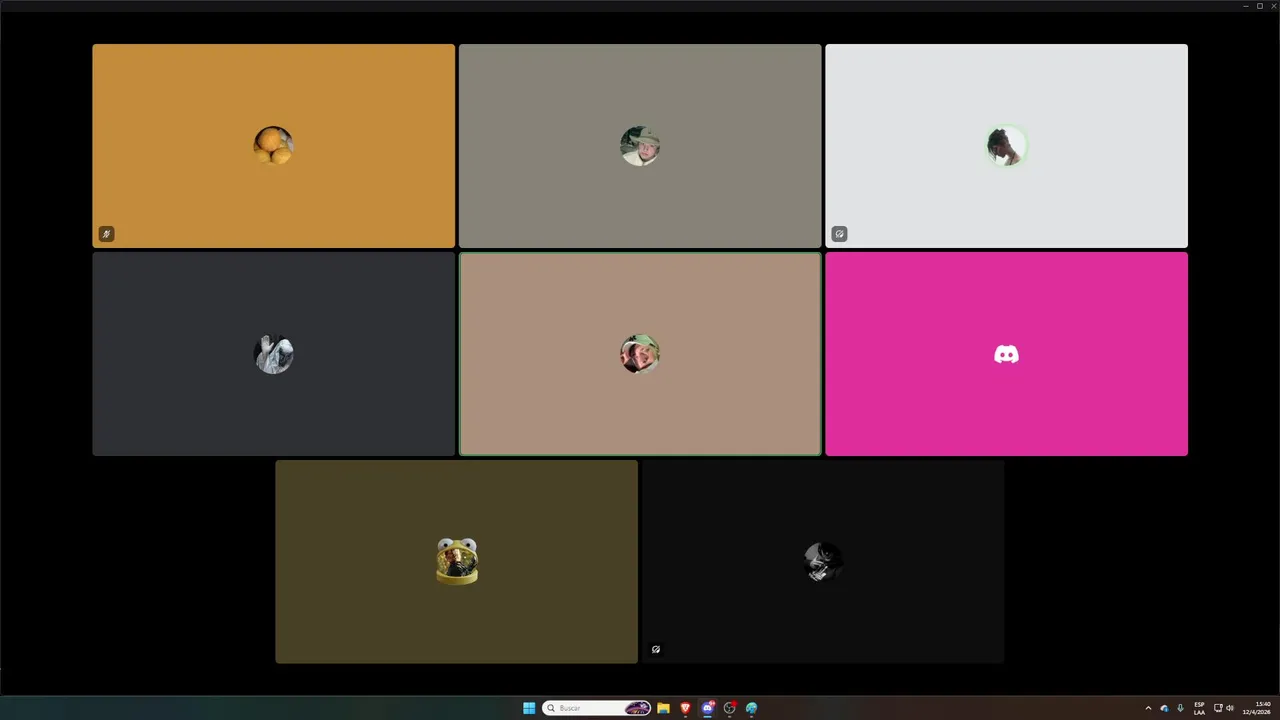Show hidden system tray icons

(1148, 708)
